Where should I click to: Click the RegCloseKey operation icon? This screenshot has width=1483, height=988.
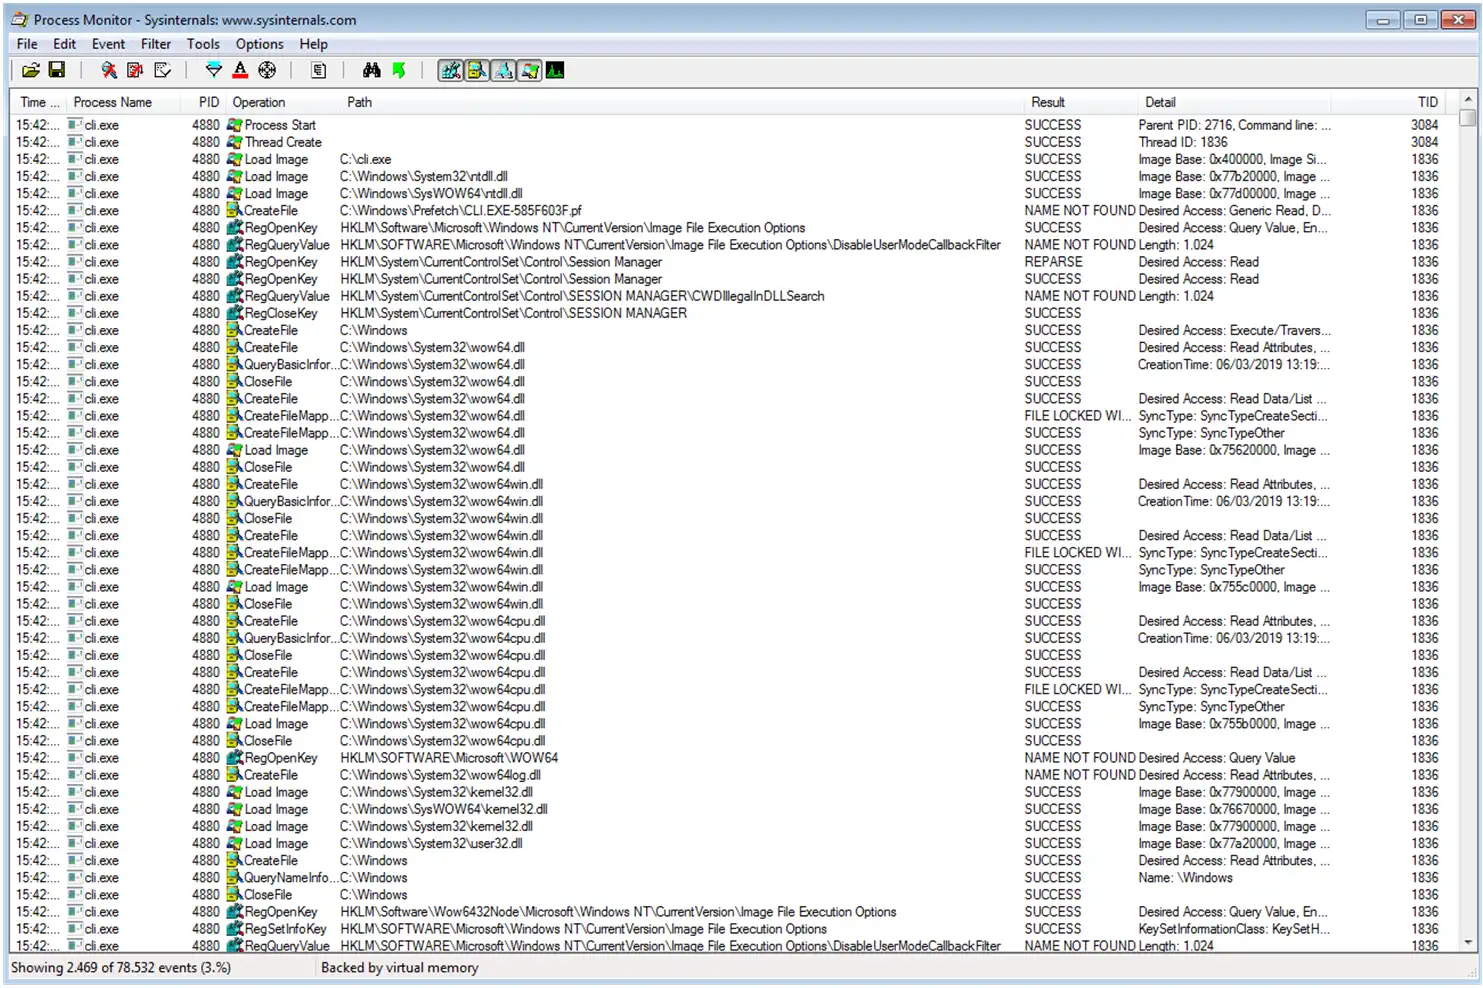point(235,313)
